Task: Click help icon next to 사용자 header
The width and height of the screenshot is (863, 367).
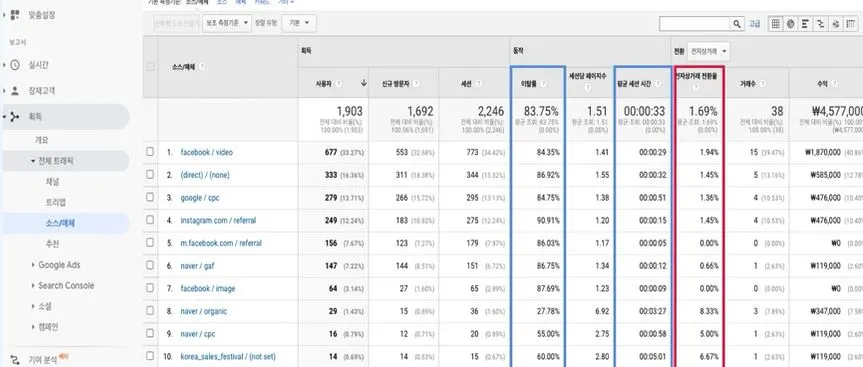Action: pos(338,84)
